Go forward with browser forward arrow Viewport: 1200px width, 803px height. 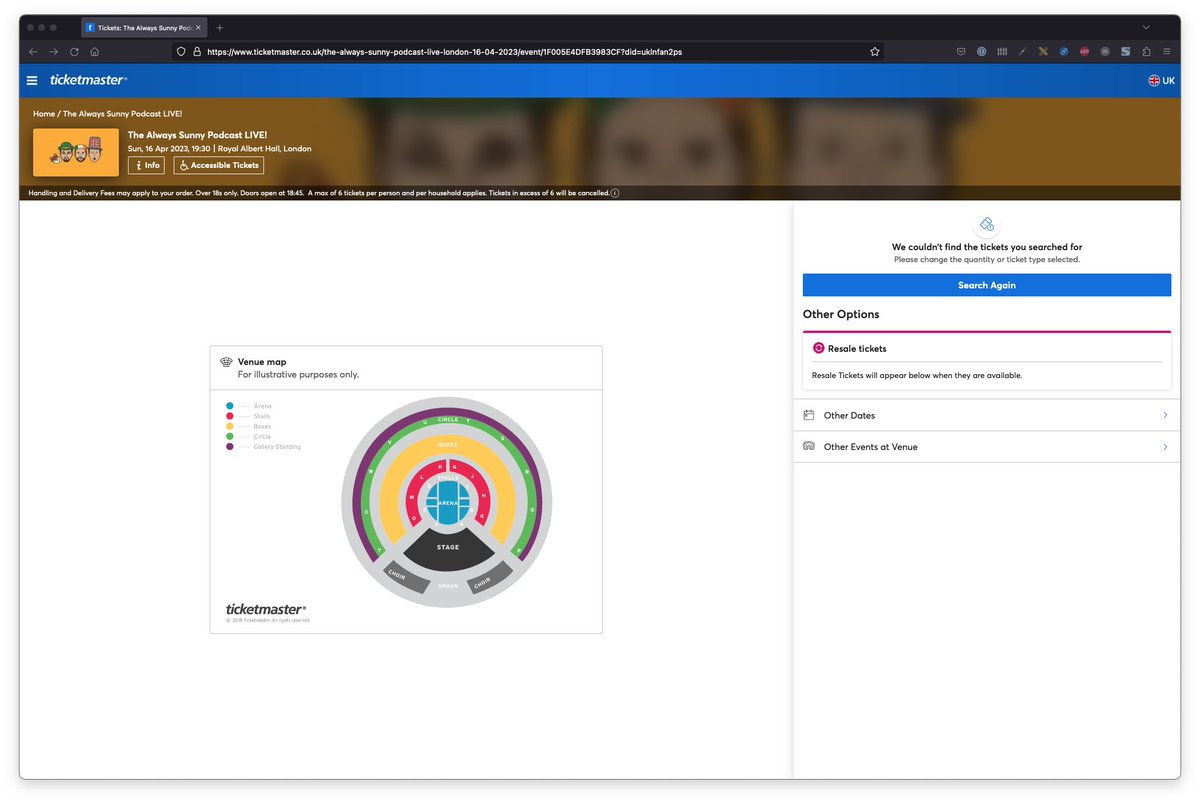point(53,51)
